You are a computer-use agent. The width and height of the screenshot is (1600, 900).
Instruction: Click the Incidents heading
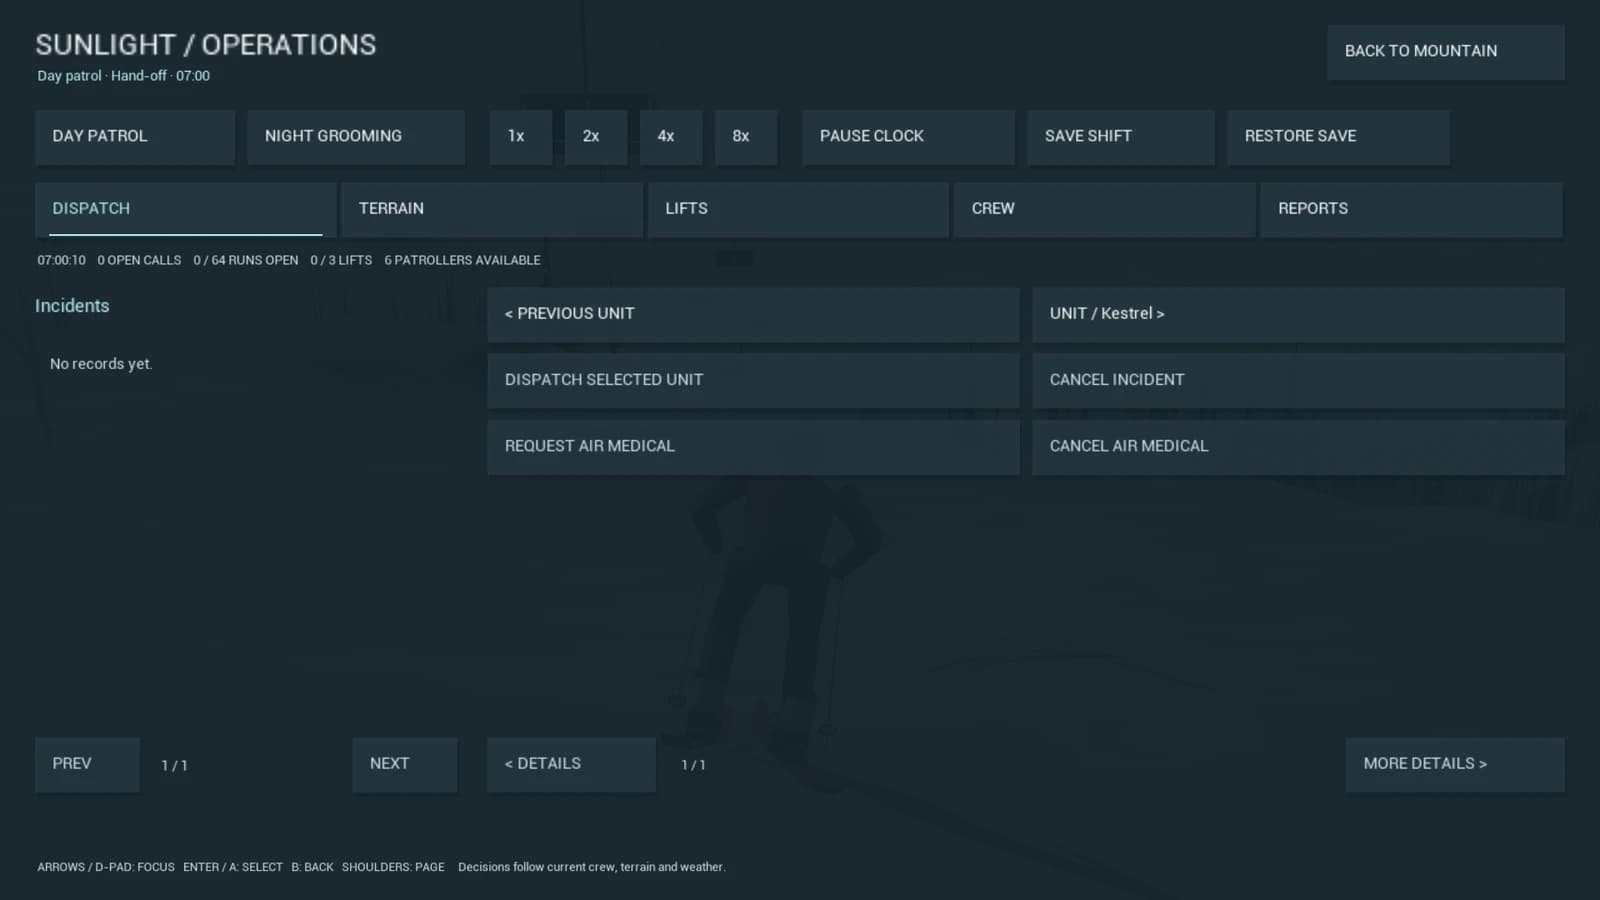tap(72, 306)
